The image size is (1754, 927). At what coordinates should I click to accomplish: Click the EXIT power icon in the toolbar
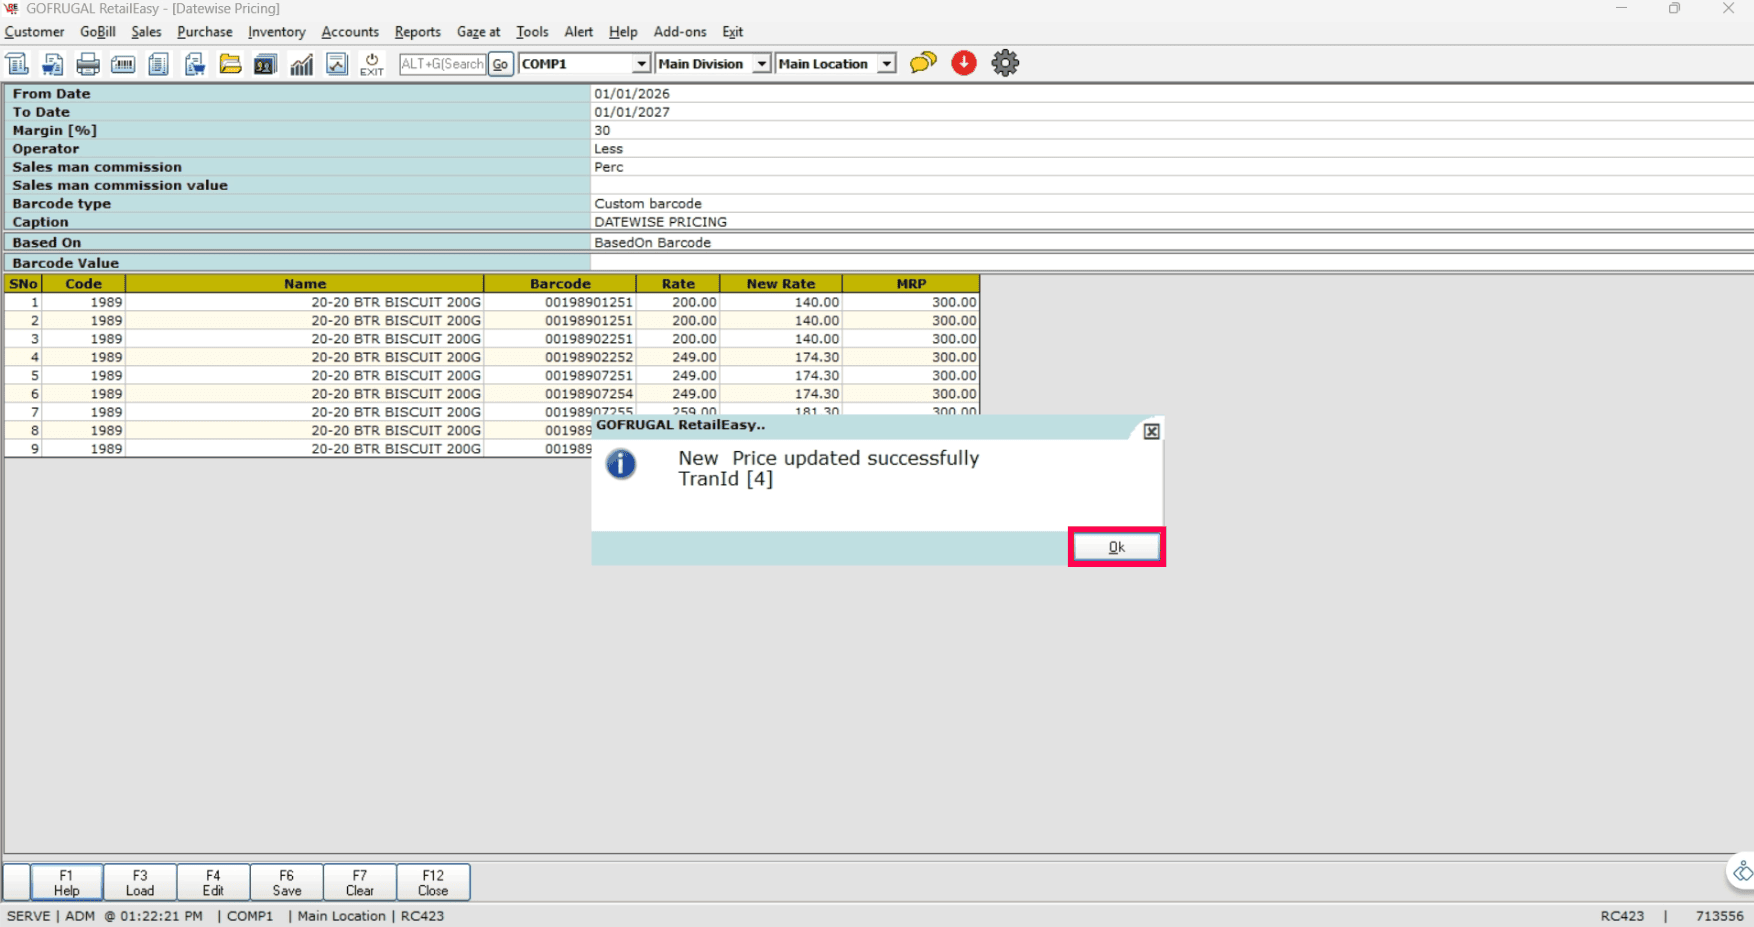click(x=372, y=64)
